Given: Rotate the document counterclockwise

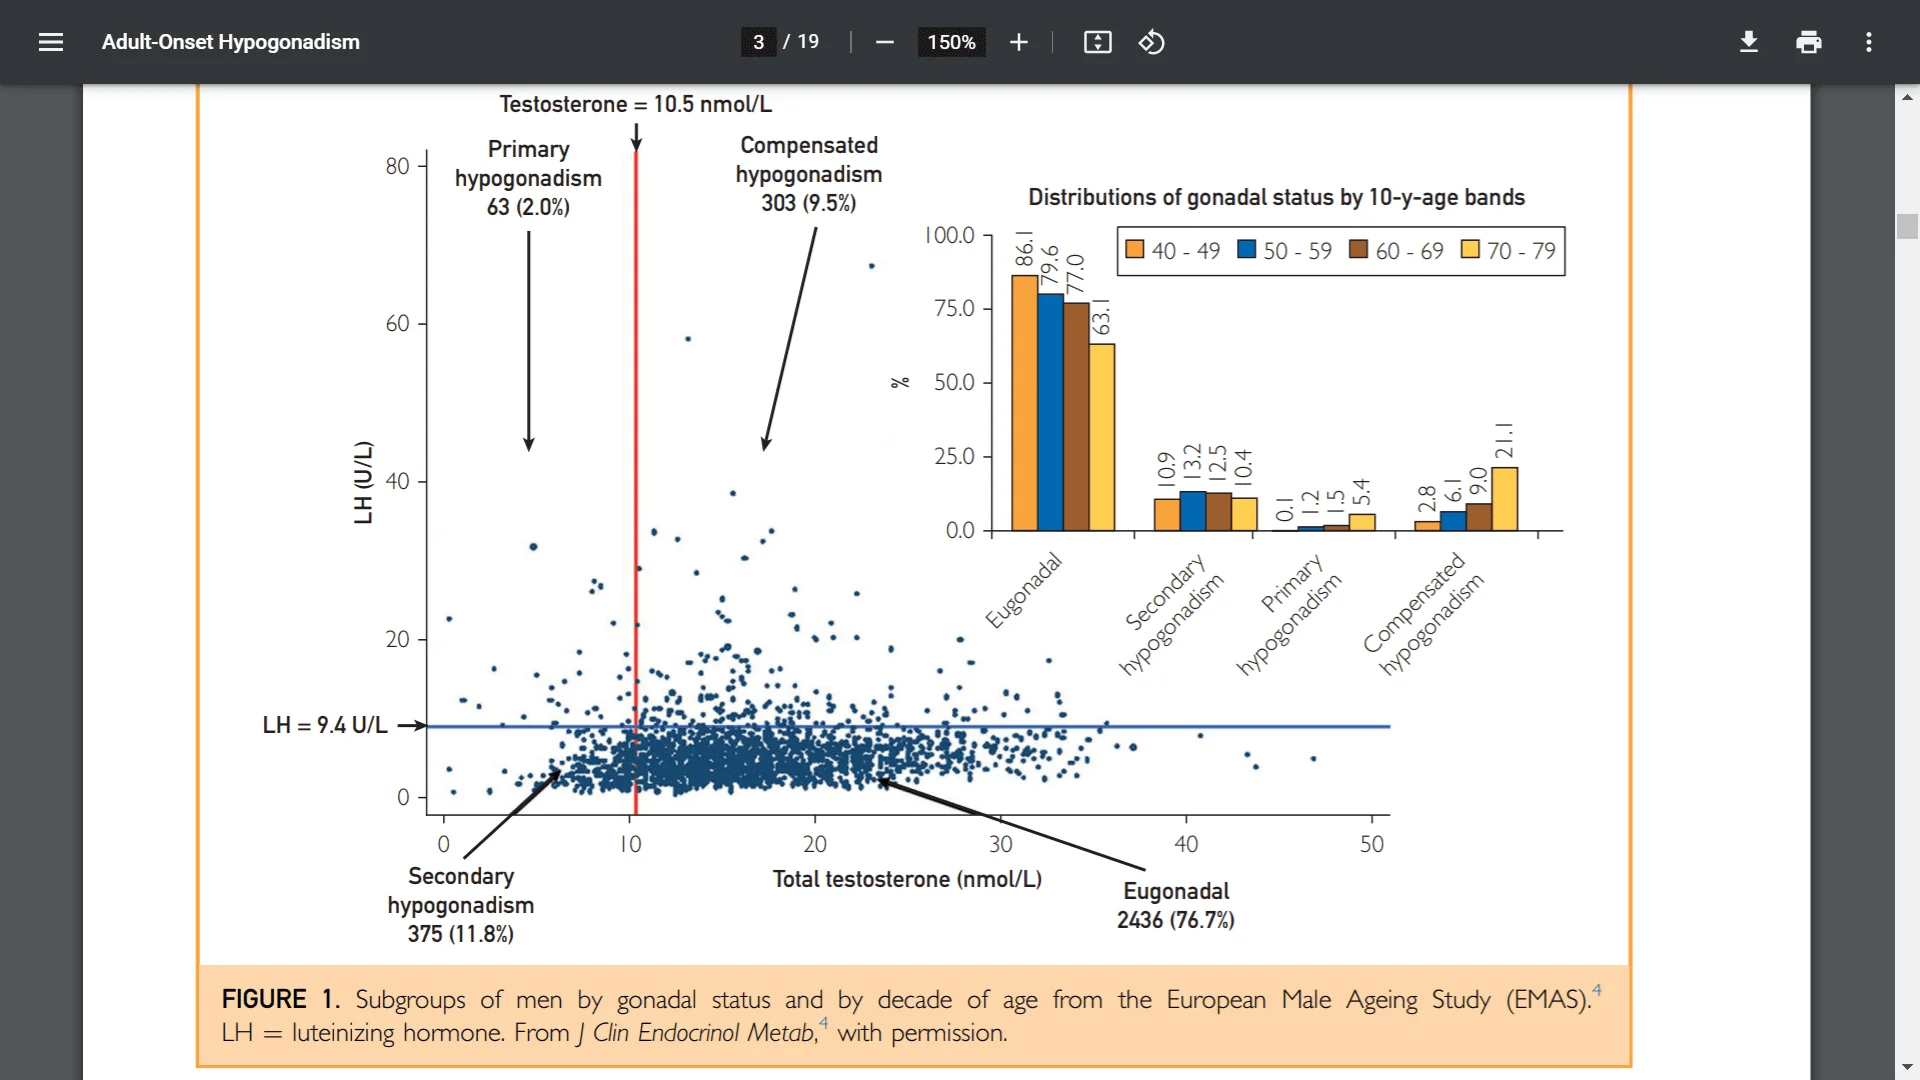Looking at the screenshot, I should [x=1152, y=42].
